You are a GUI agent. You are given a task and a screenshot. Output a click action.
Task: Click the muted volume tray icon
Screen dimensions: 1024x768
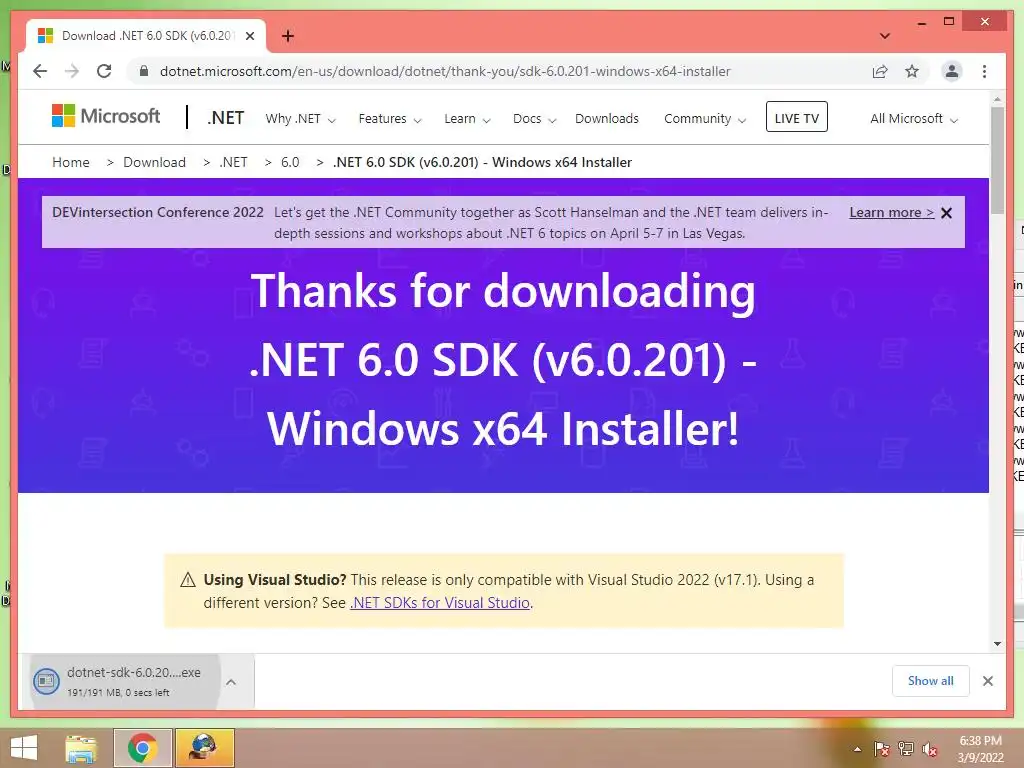(930, 749)
